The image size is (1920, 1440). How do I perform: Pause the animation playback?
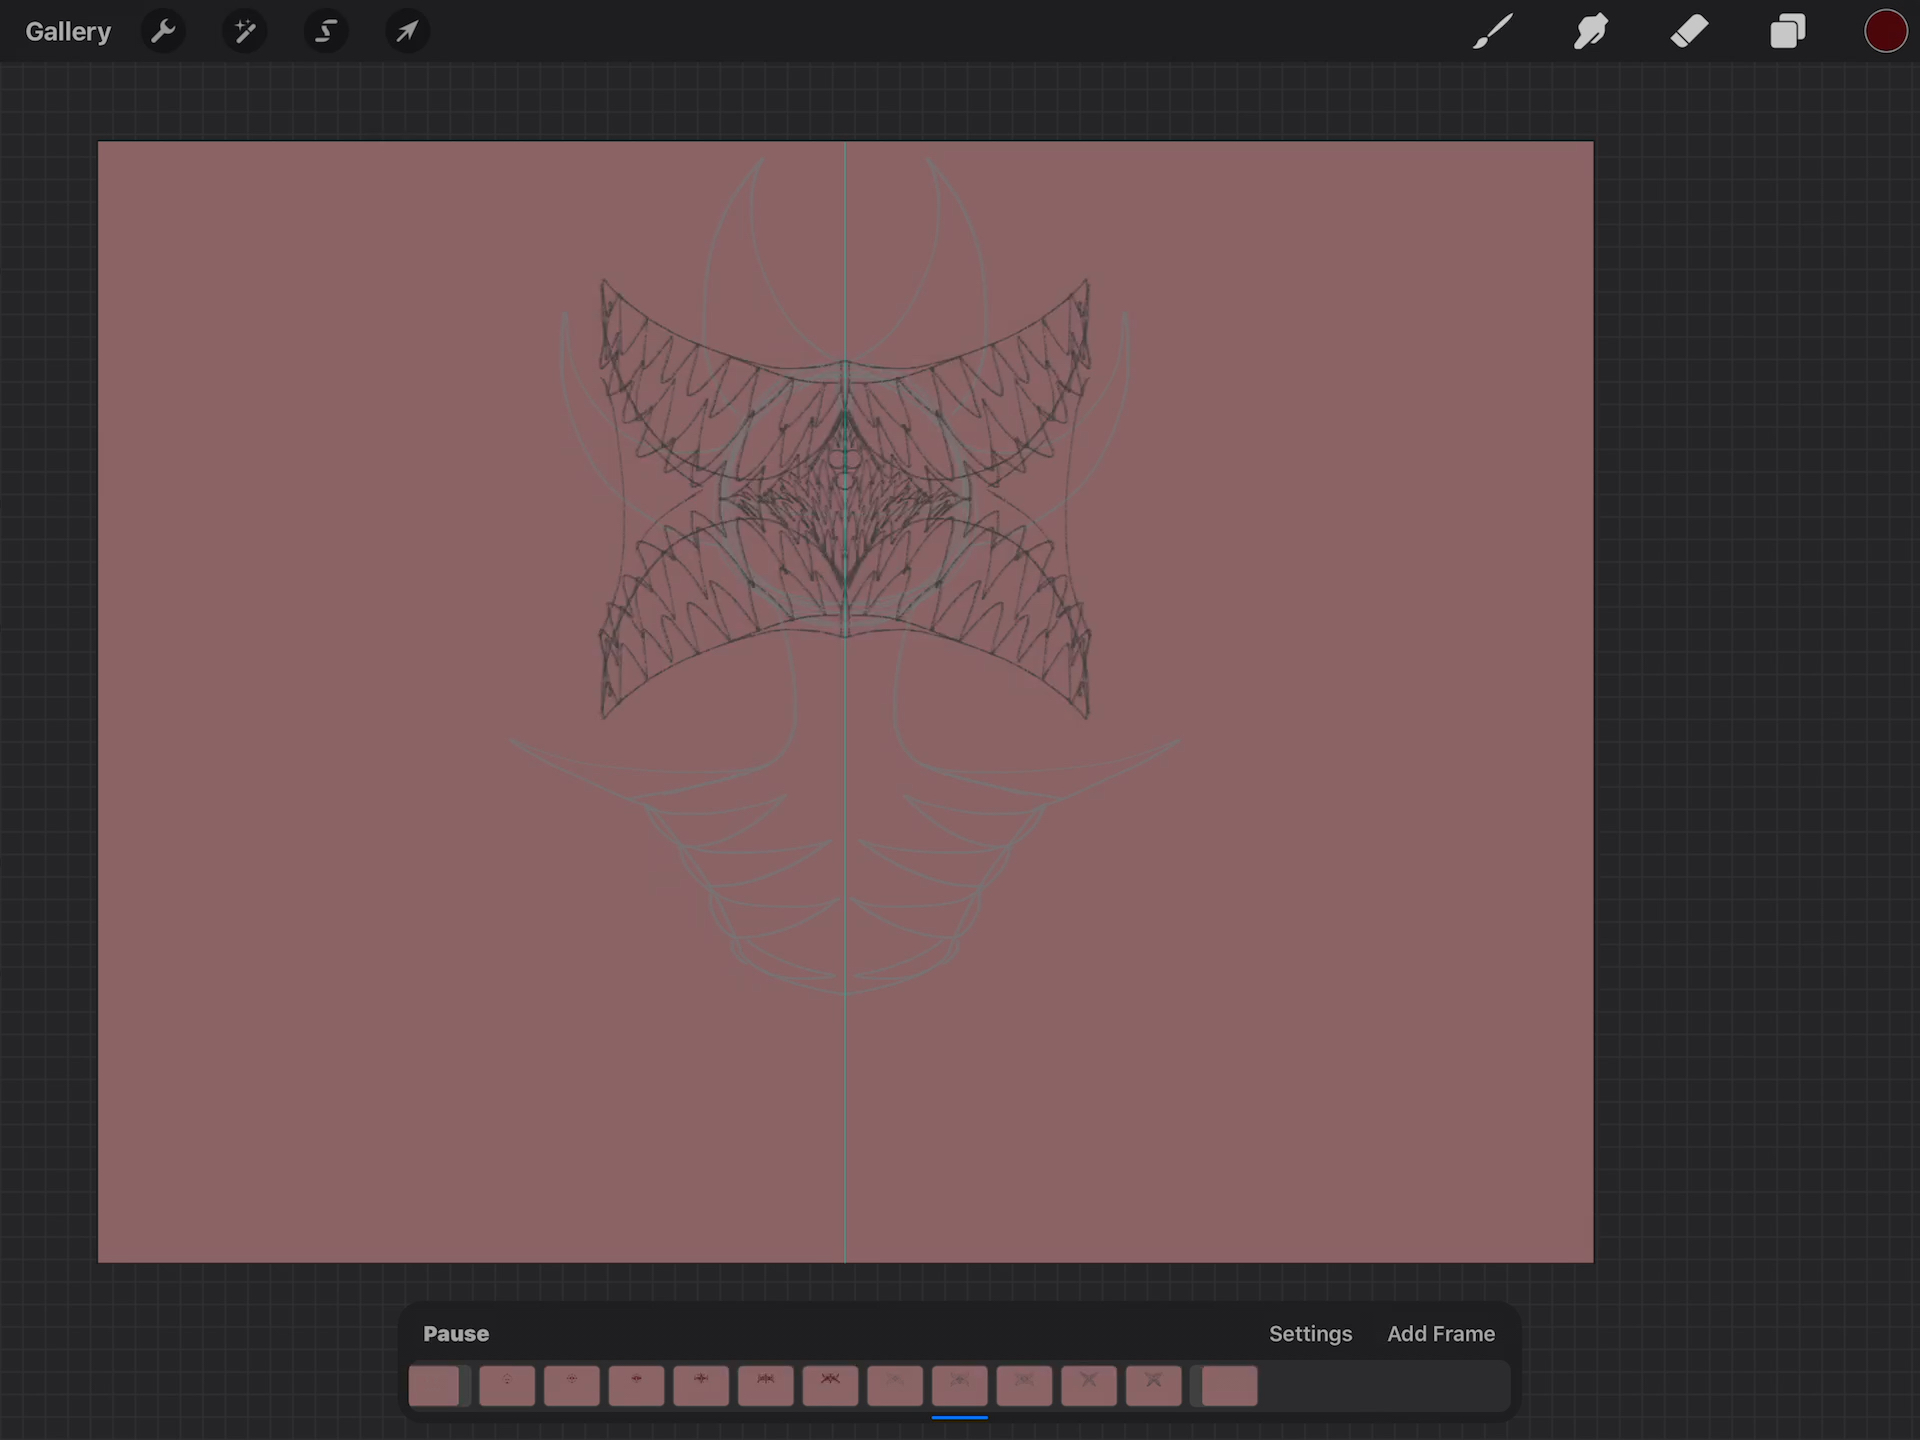(456, 1334)
